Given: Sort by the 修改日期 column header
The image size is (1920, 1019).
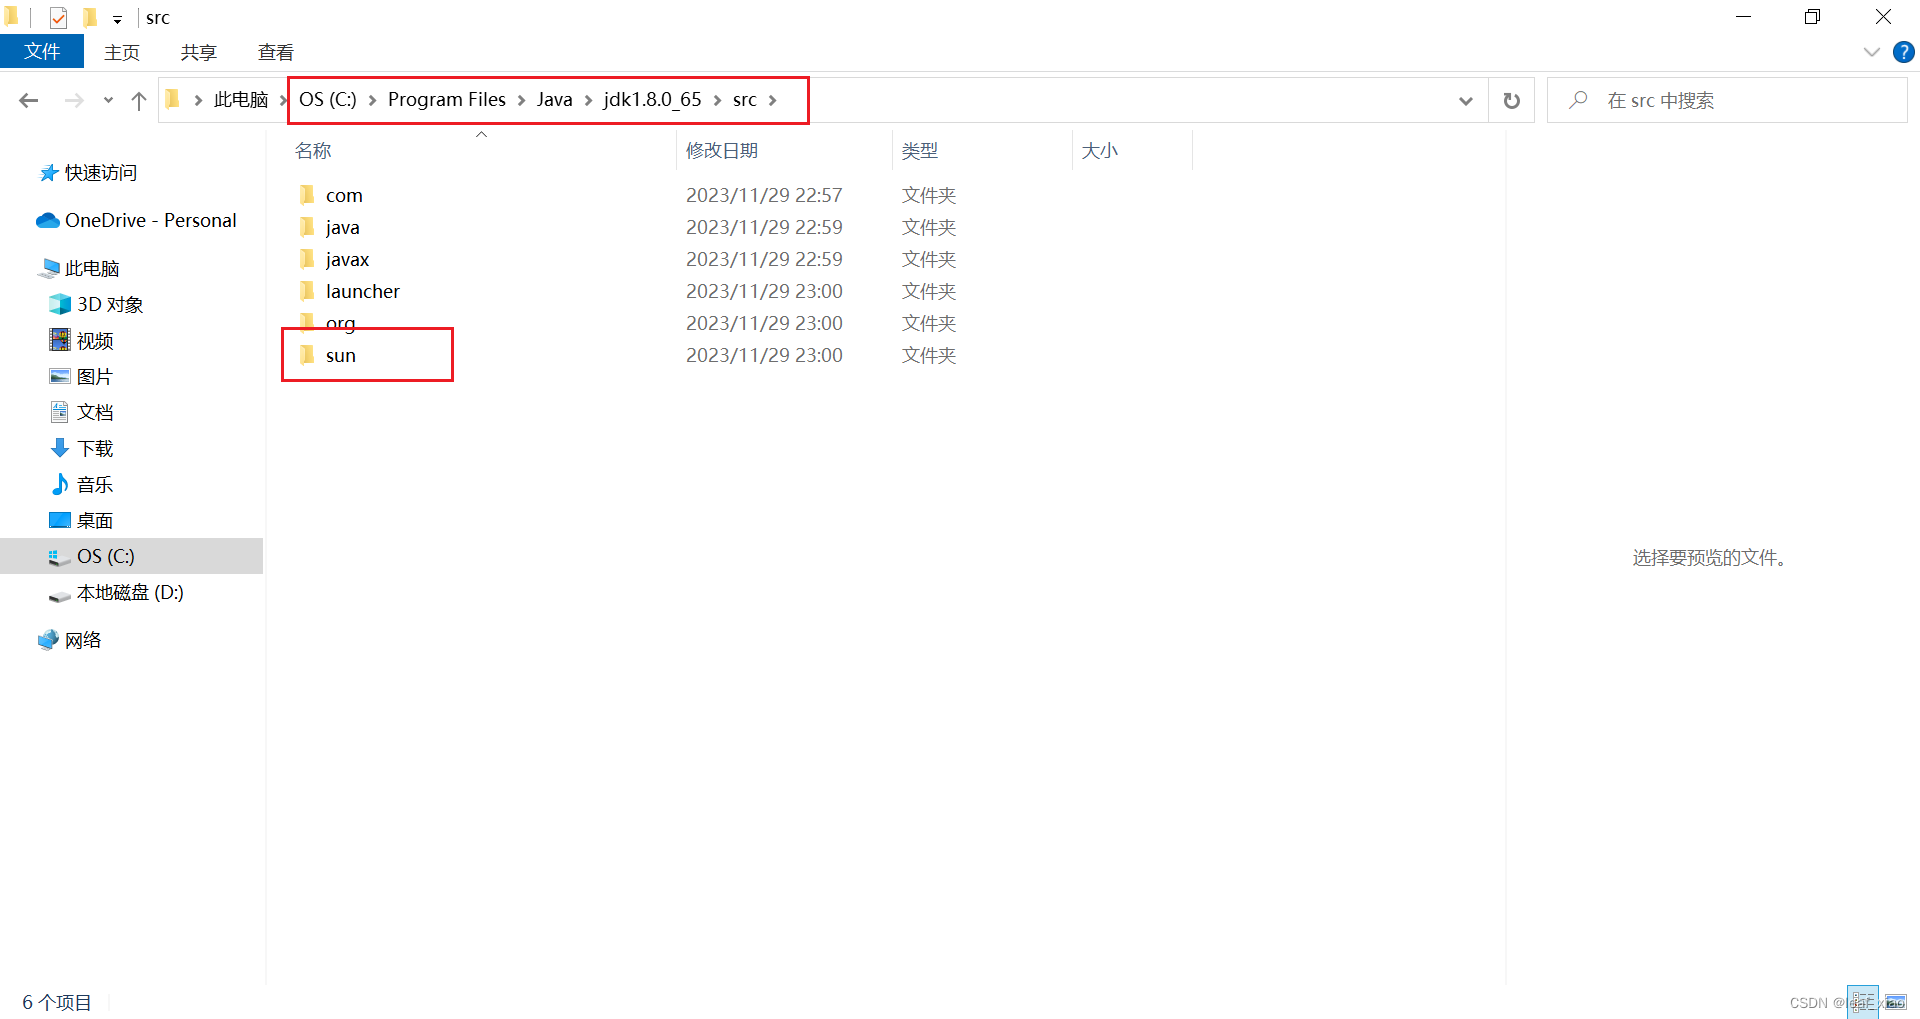Looking at the screenshot, I should pos(722,151).
